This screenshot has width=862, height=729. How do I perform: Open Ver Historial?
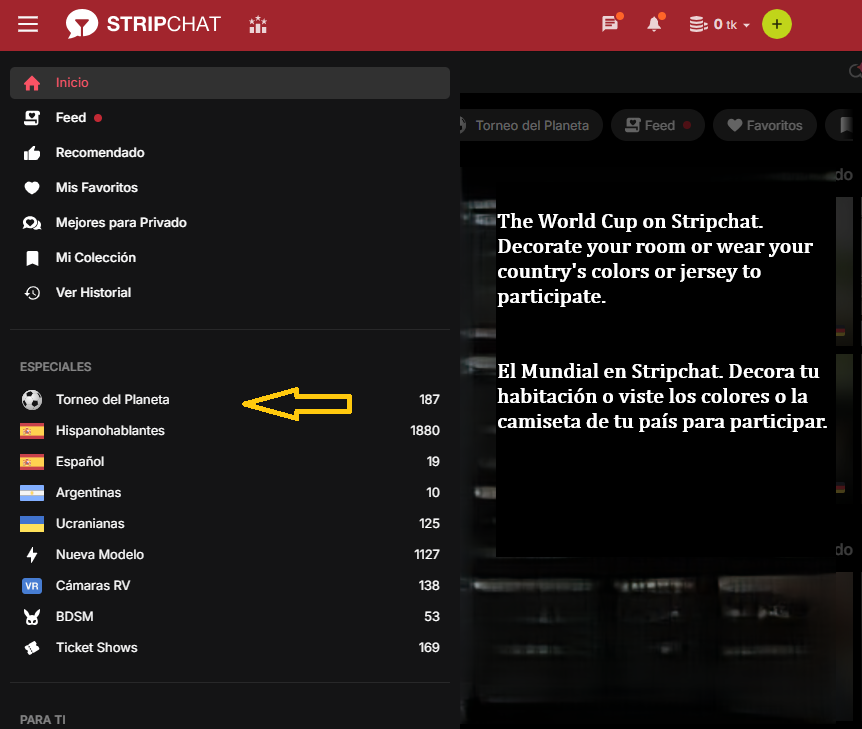point(230,292)
